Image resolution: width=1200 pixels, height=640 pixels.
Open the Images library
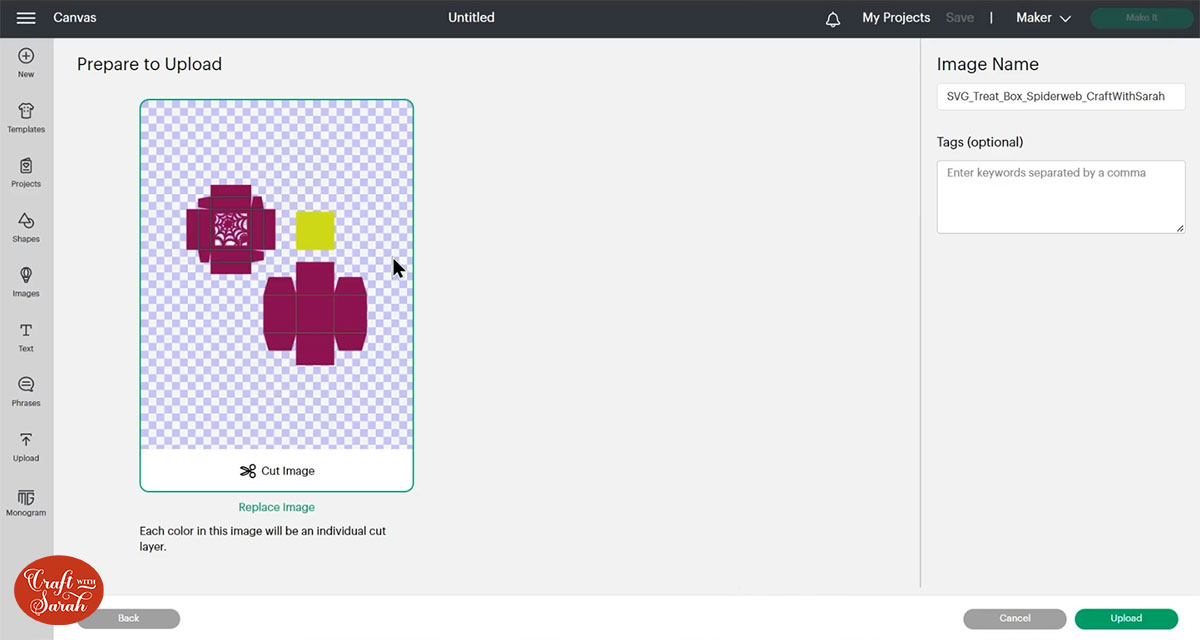(x=26, y=282)
